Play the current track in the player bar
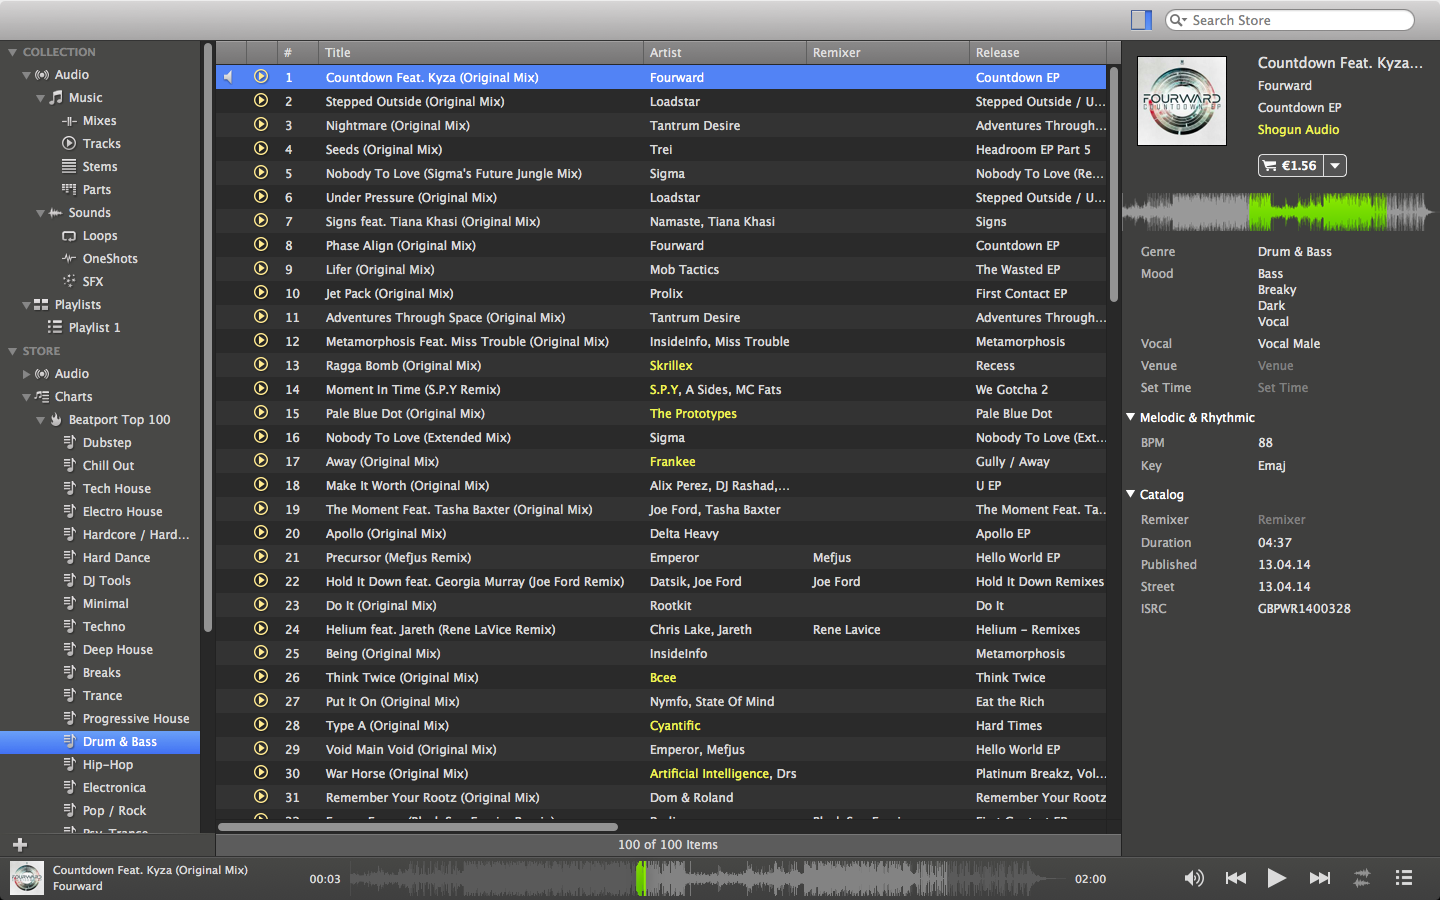Image resolution: width=1440 pixels, height=900 pixels. point(1276,878)
